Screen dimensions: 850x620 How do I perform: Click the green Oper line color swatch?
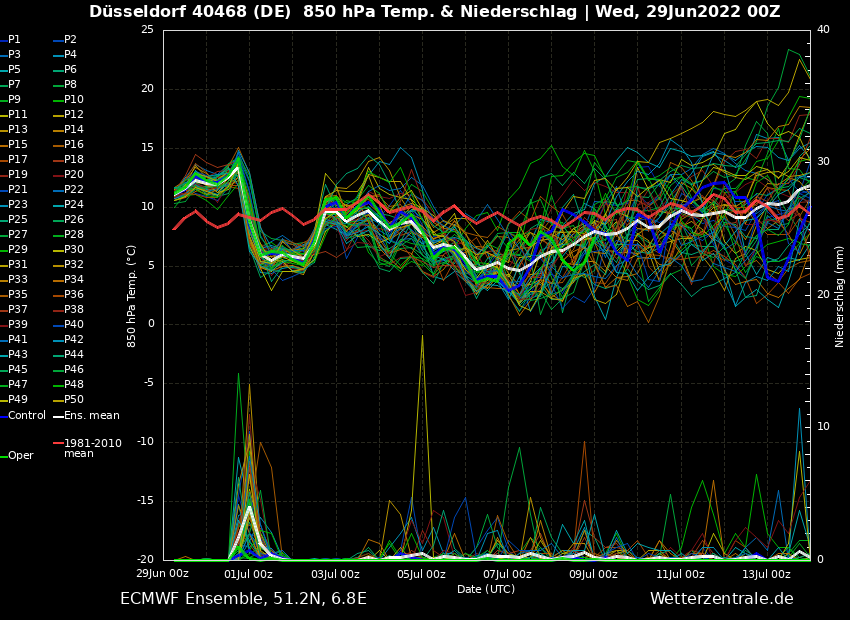point(3,456)
